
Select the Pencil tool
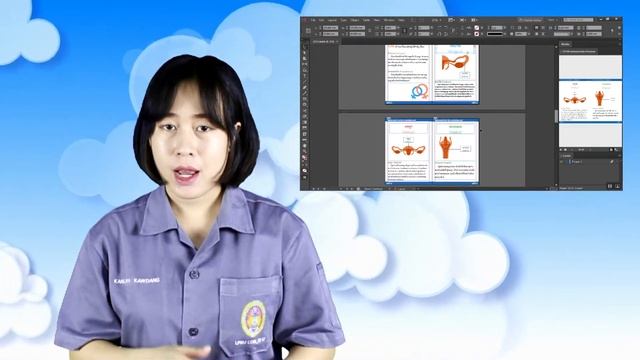coord(305,93)
